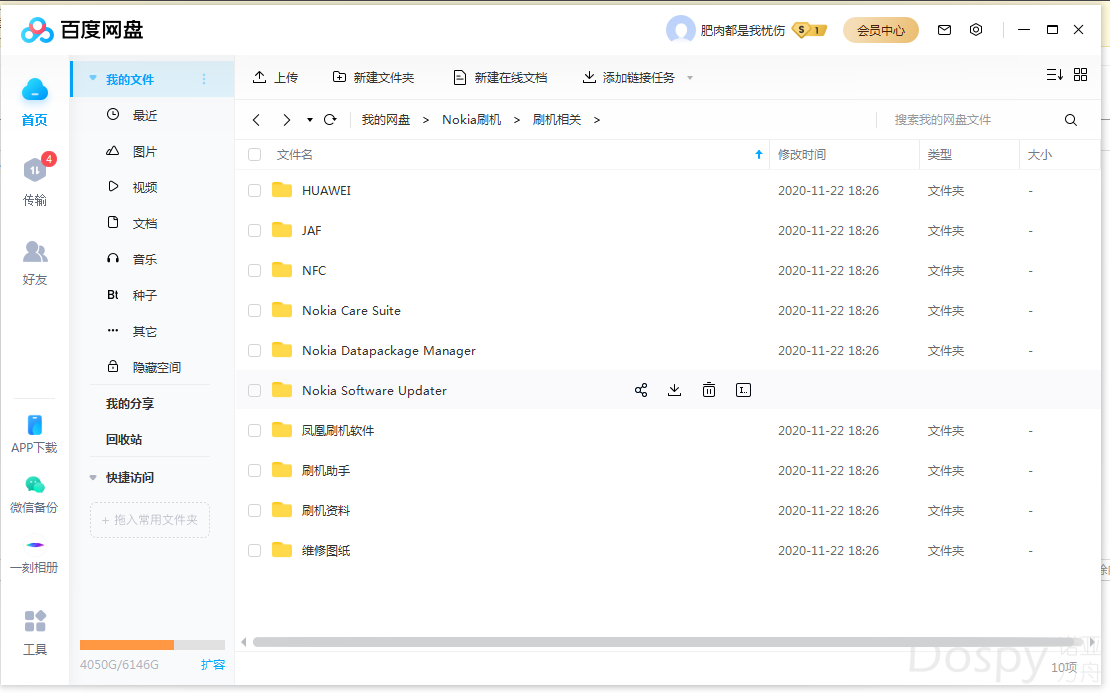1110x693 pixels.
Task: Open 回收站 in sidebar
Action: (125, 440)
